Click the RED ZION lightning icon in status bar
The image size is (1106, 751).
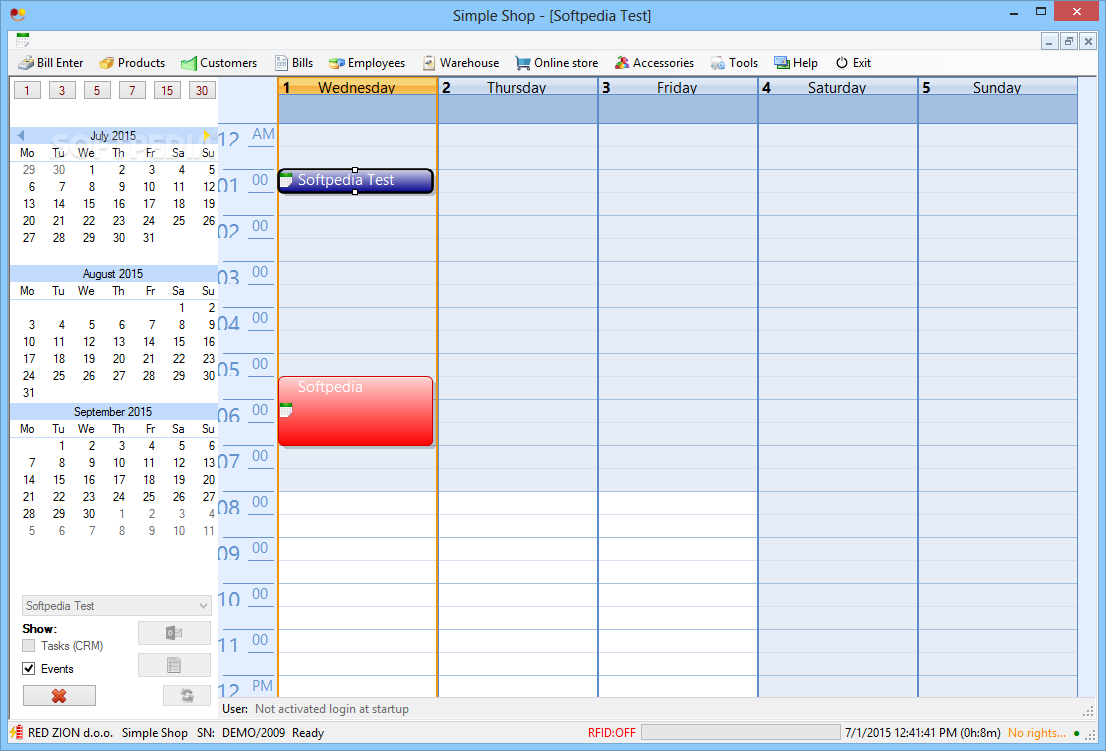(x=16, y=732)
